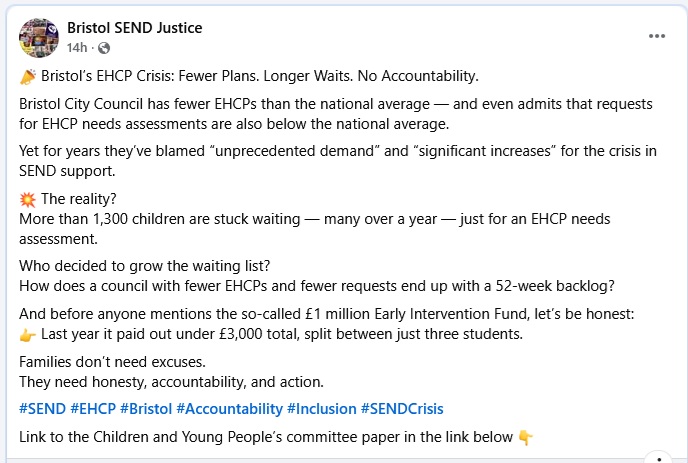Visit the #Inclusion hashtag
This screenshot has width=688, height=463.
pos(320,409)
